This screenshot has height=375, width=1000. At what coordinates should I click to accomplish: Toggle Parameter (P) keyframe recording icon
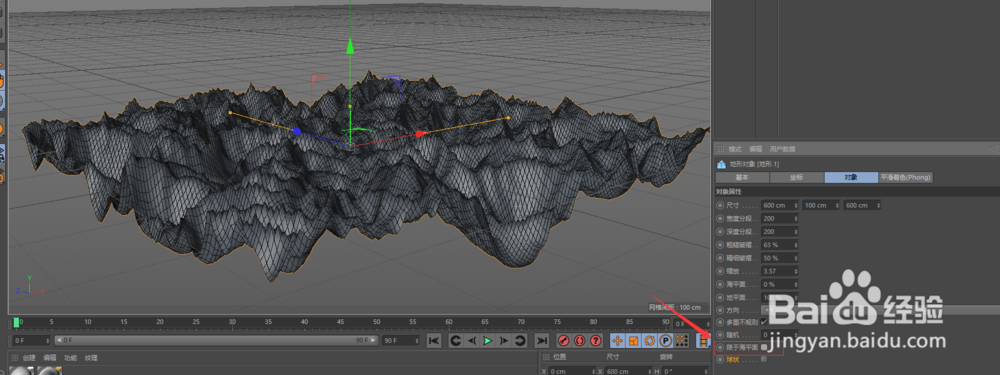click(665, 341)
